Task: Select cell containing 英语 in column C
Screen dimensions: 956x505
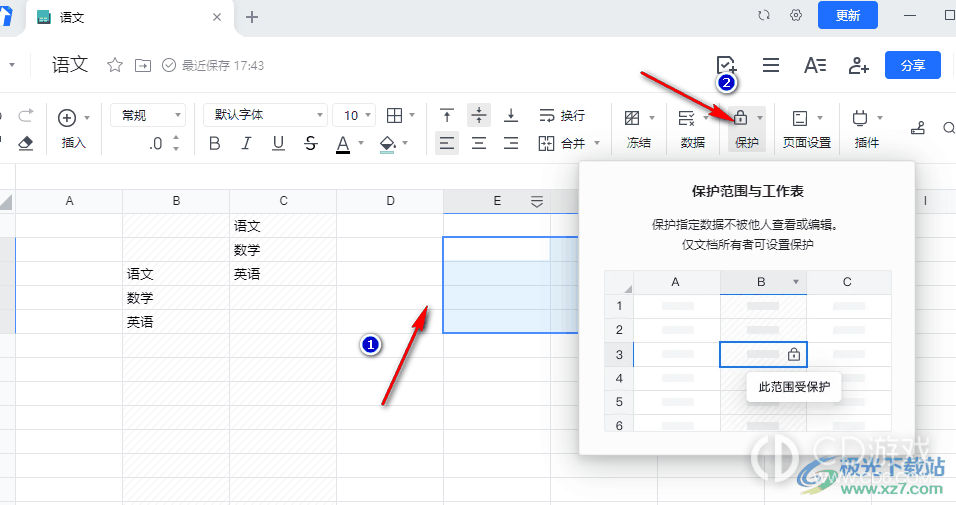Action: coord(283,274)
